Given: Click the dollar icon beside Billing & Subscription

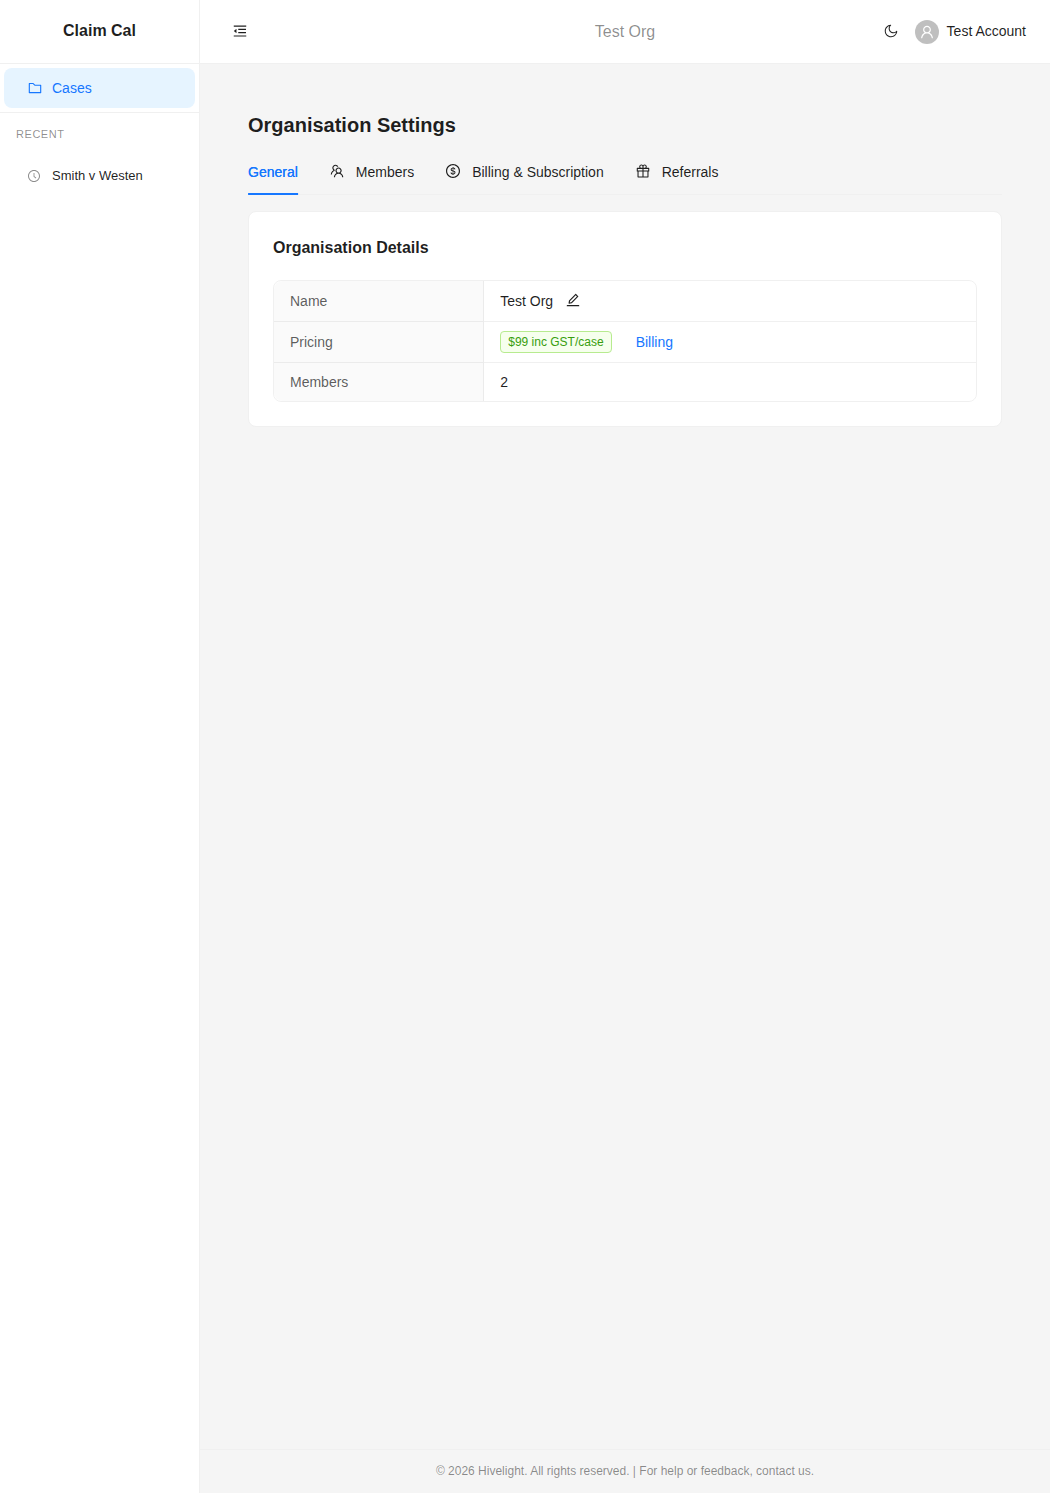Looking at the screenshot, I should pos(453,171).
